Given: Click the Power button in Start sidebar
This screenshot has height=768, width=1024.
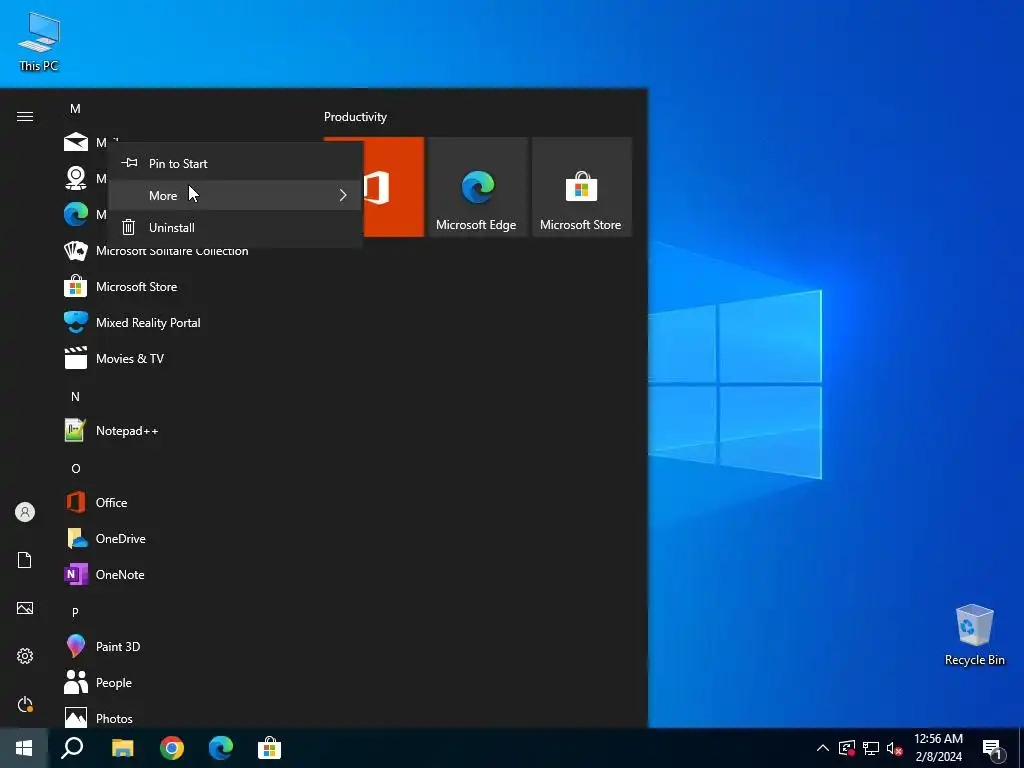Looking at the screenshot, I should [25, 704].
